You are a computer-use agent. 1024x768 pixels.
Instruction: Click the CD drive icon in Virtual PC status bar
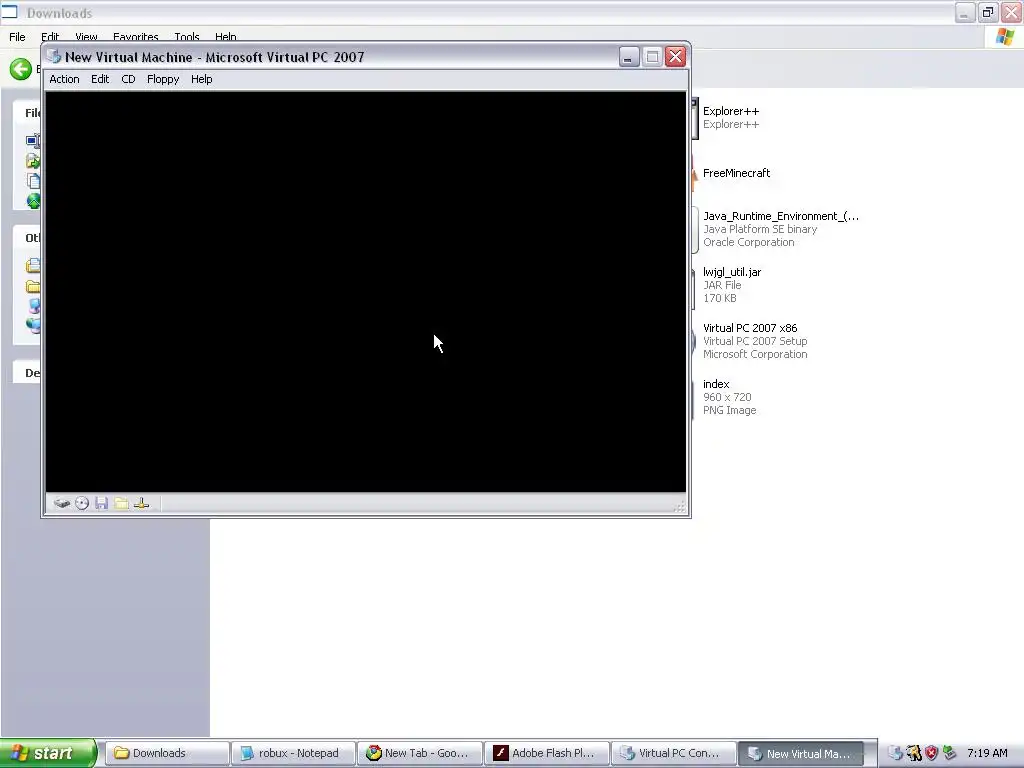point(82,504)
